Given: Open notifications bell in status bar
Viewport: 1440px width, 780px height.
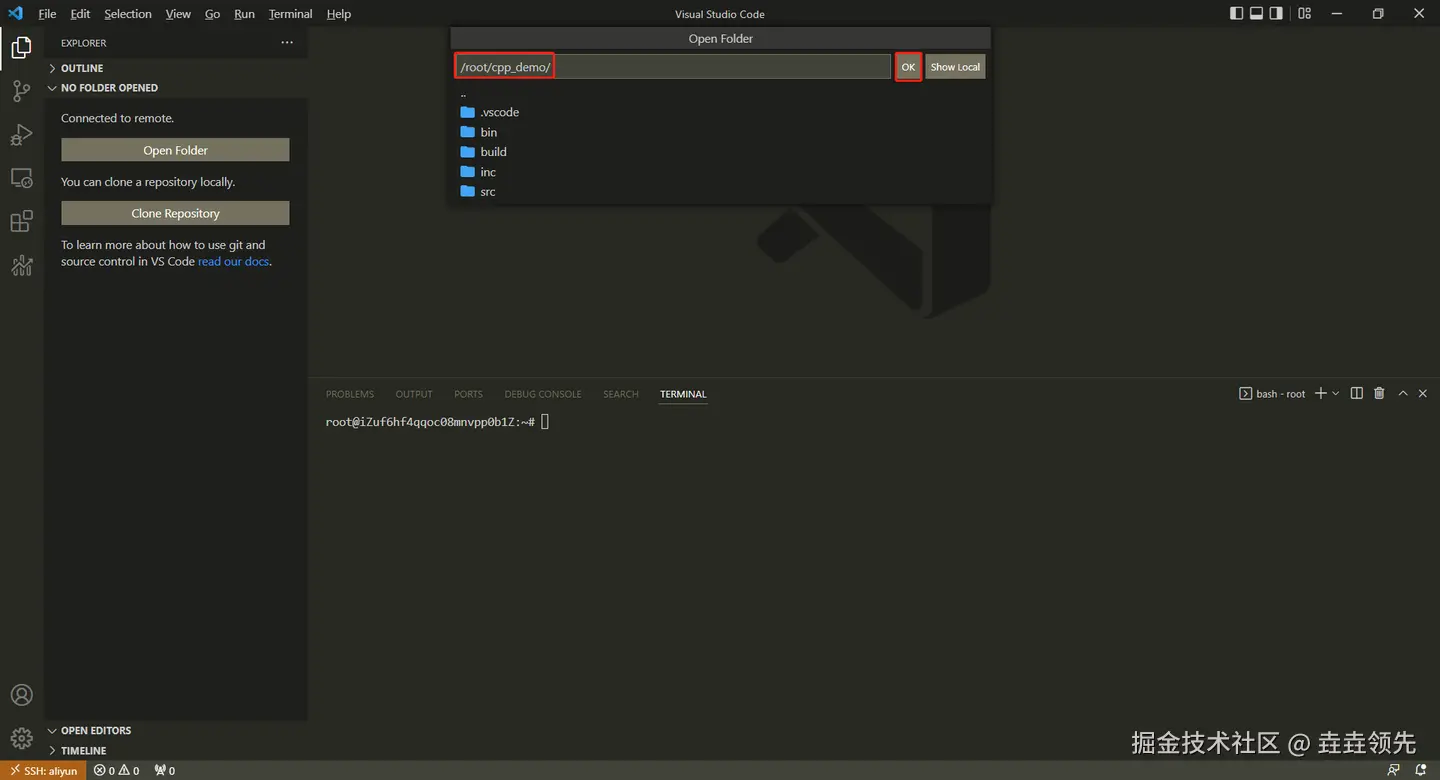Looking at the screenshot, I should point(1421,771).
